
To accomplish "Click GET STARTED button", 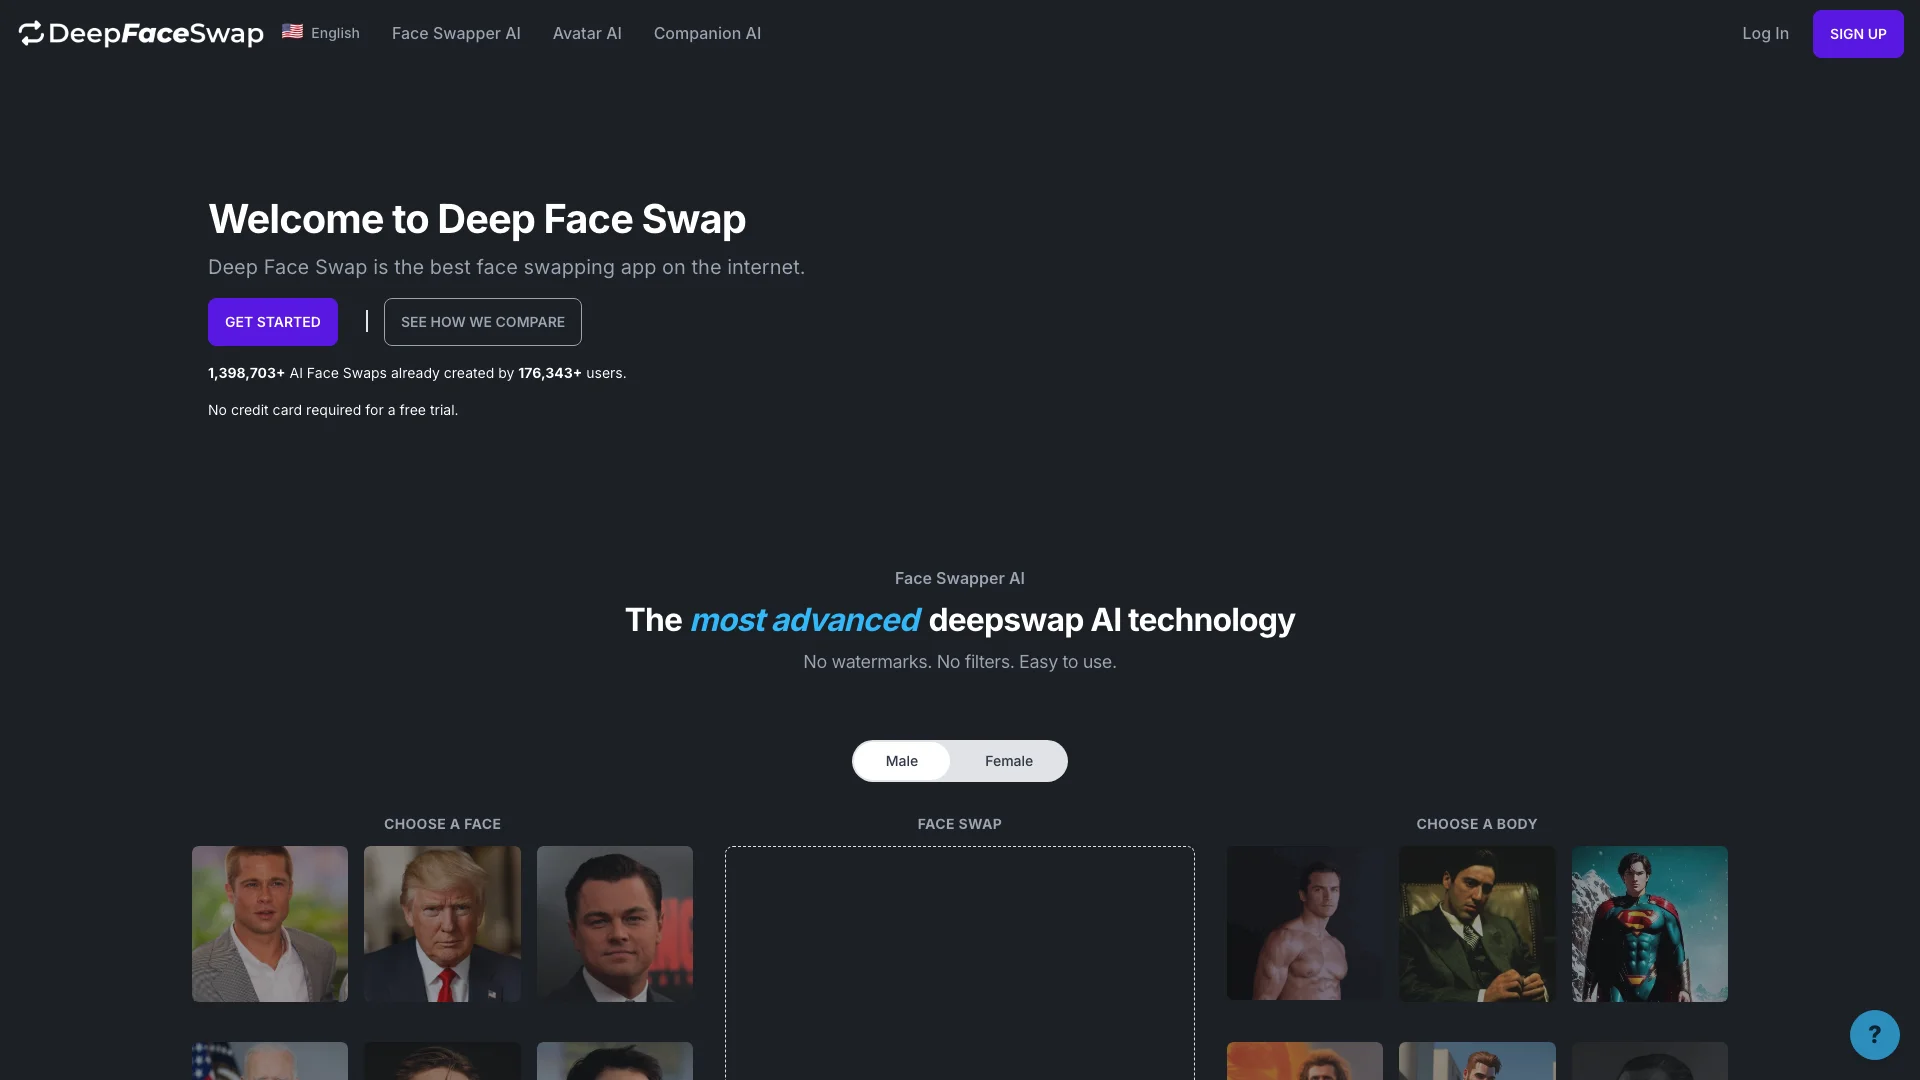I will (x=273, y=322).
